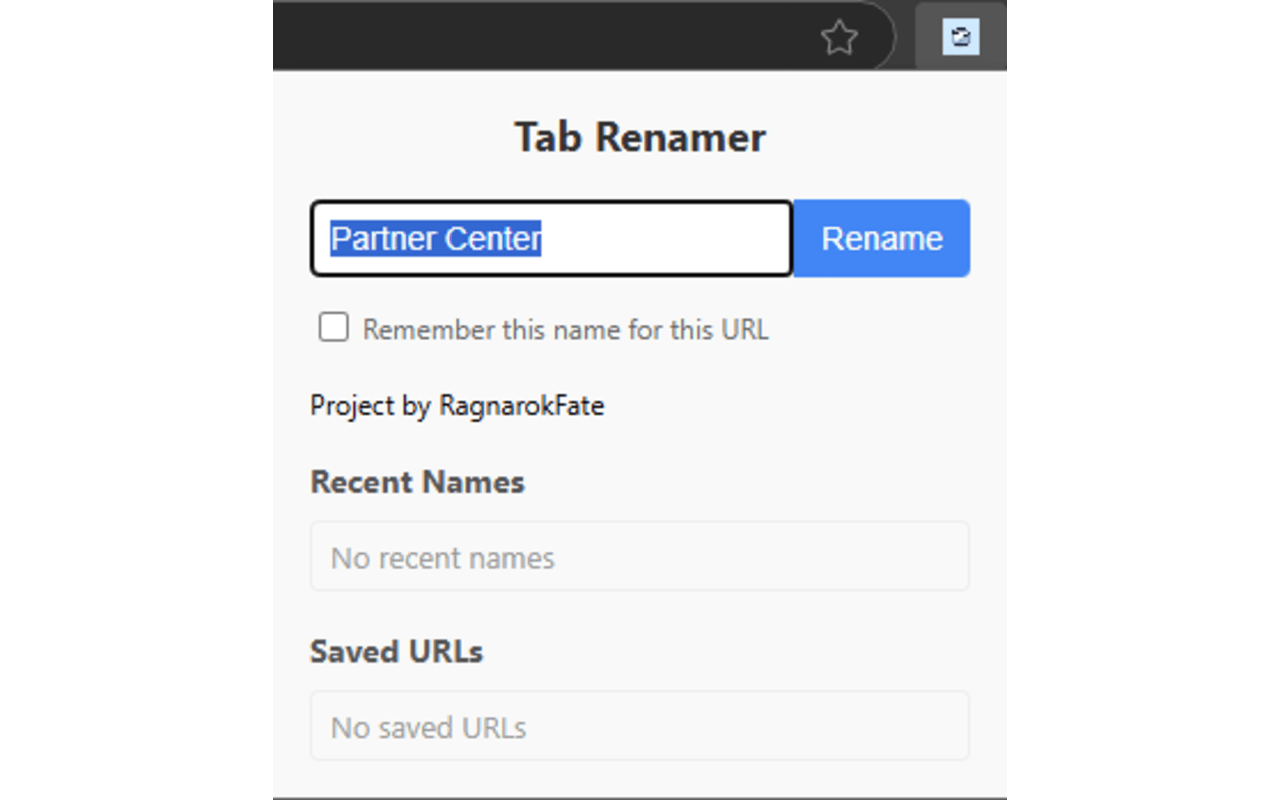
Task: Select the 'No recent names' list box
Action: point(640,556)
